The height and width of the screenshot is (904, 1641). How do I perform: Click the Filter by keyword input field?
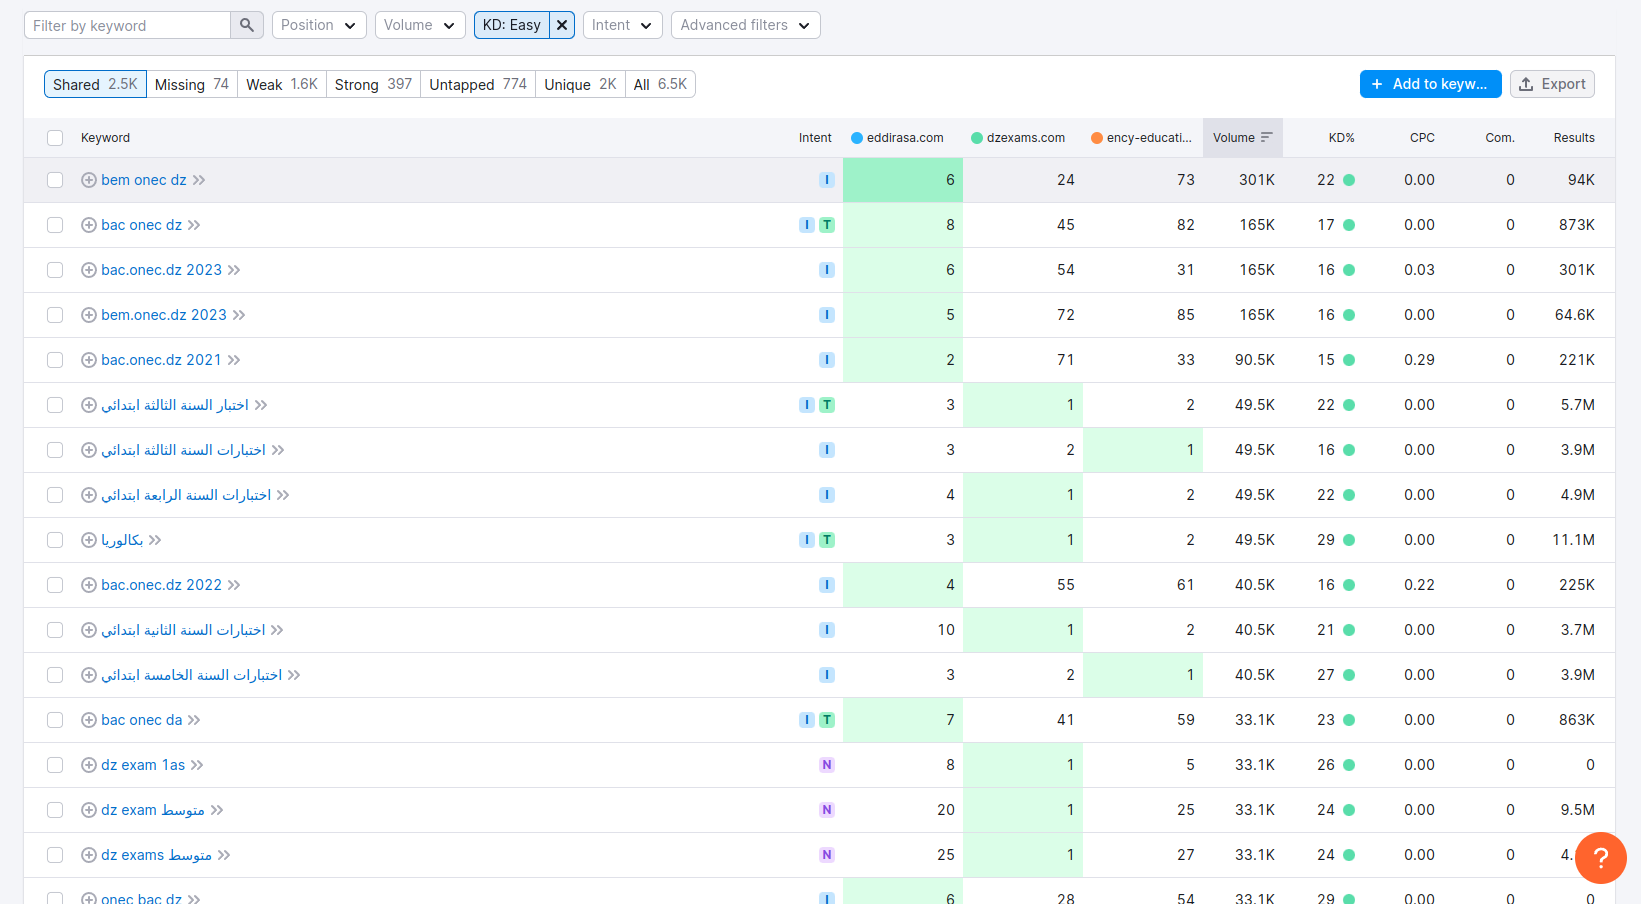pyautogui.click(x=128, y=25)
